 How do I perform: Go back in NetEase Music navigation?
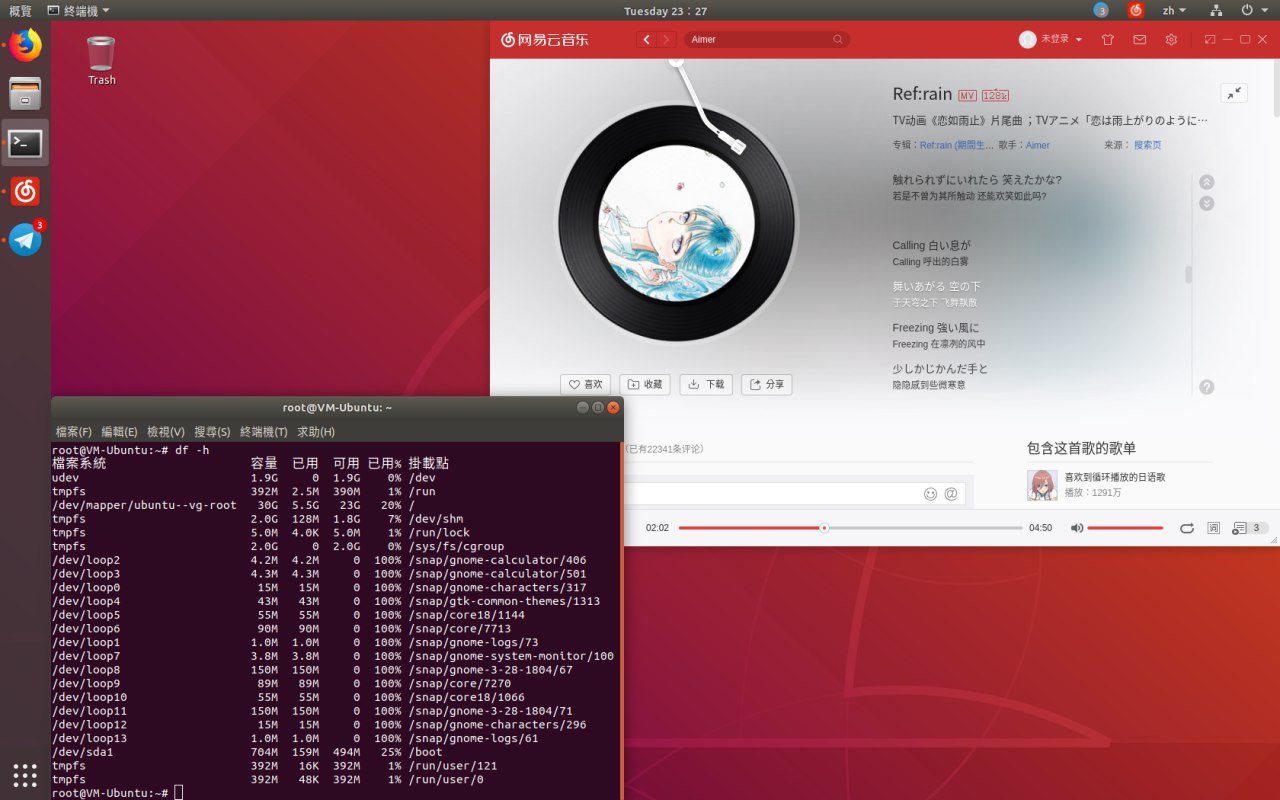[x=646, y=40]
